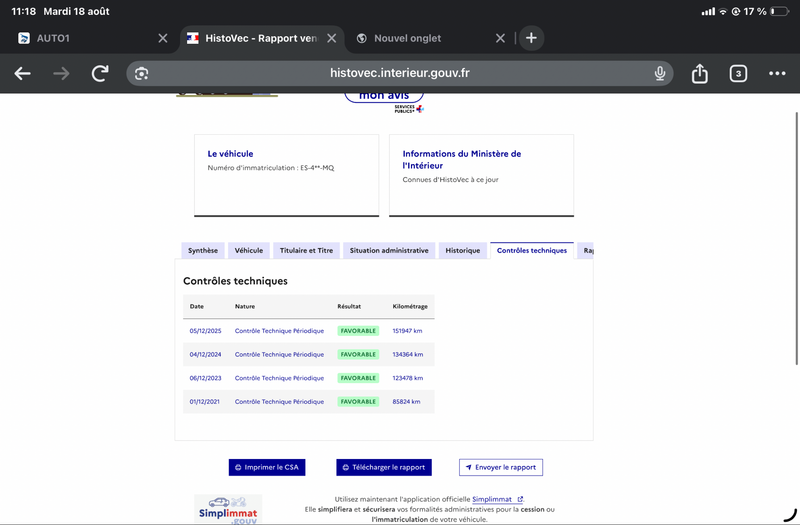The image size is (800, 525).
Task: Open the lens search icon in address bar
Action: tap(141, 73)
